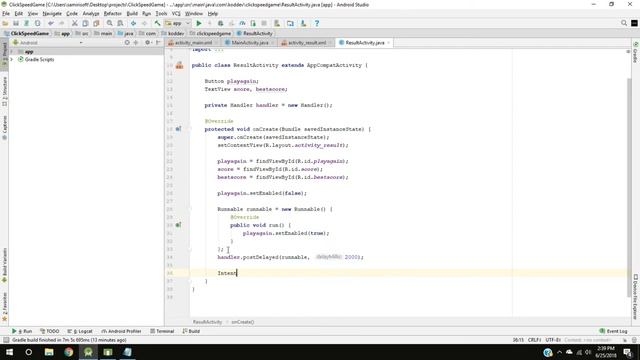Click the Help question mark icon
This screenshot has height=360, width=640.
(x=317, y=23)
